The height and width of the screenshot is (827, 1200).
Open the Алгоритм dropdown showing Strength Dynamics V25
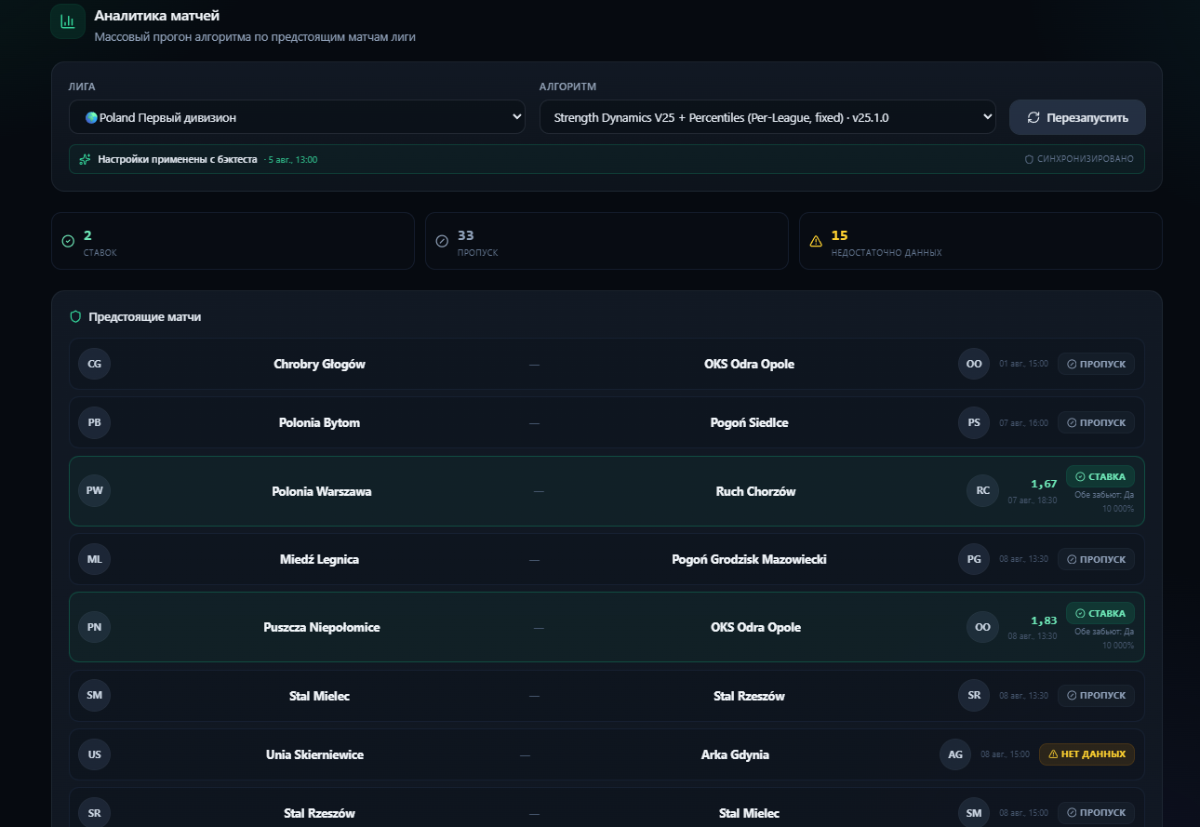point(767,117)
